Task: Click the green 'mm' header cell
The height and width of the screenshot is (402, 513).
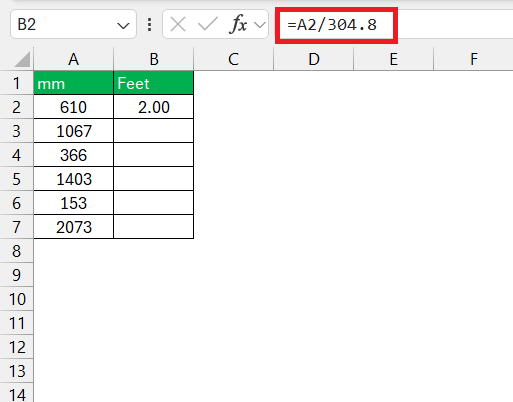Action: 73,83
